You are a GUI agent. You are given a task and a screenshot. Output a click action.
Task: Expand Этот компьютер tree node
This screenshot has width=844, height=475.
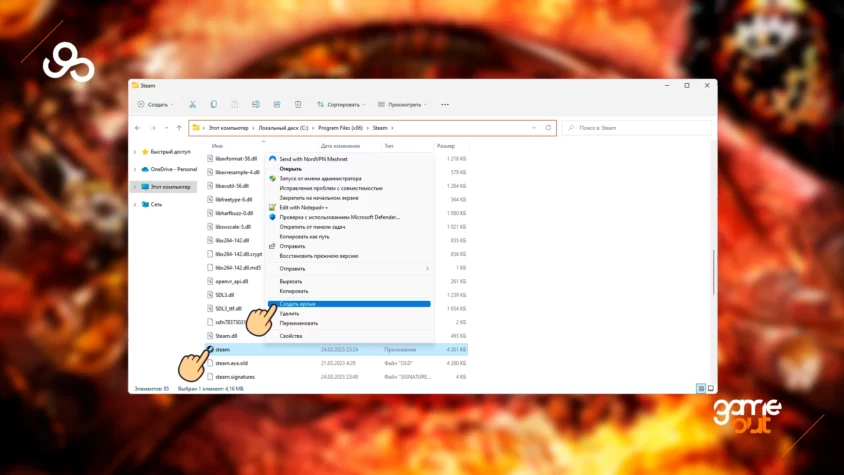click(135, 187)
